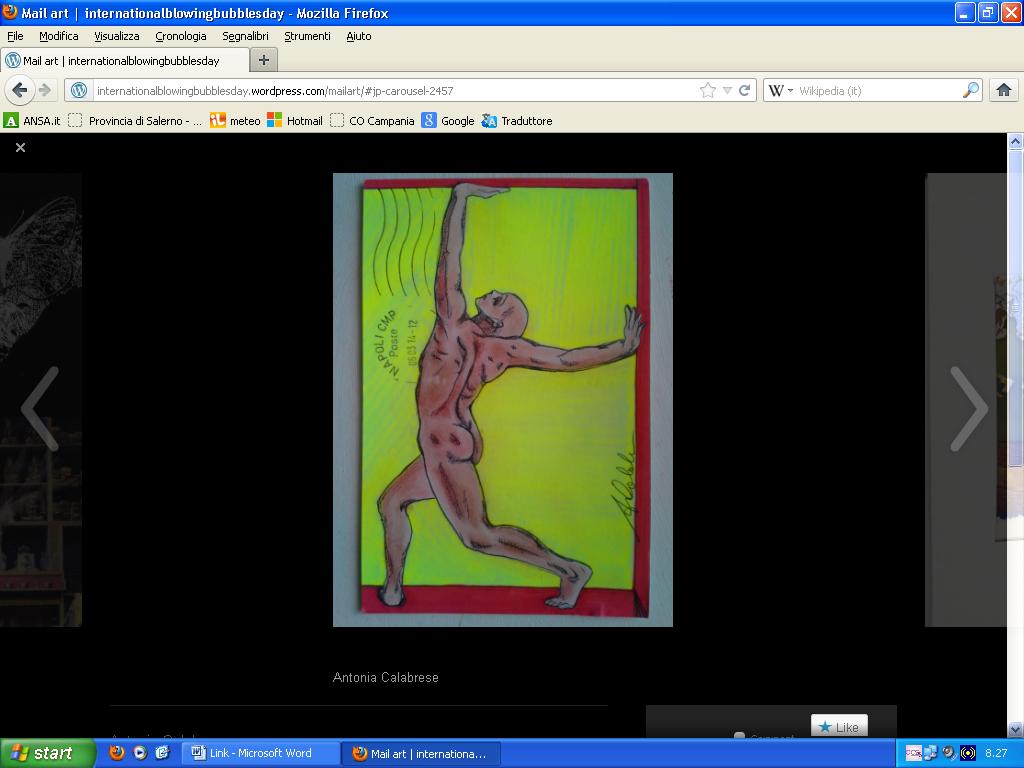Open the Cronologia menu
Image resolution: width=1024 pixels, height=768 pixels.
[180, 36]
